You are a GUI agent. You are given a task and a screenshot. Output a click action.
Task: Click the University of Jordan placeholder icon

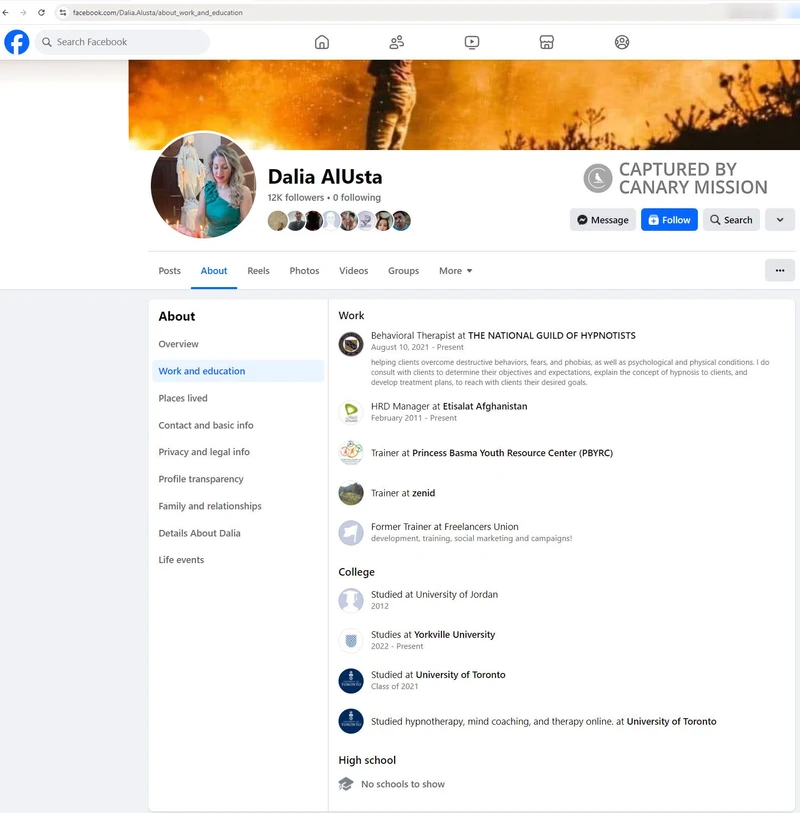click(351, 600)
